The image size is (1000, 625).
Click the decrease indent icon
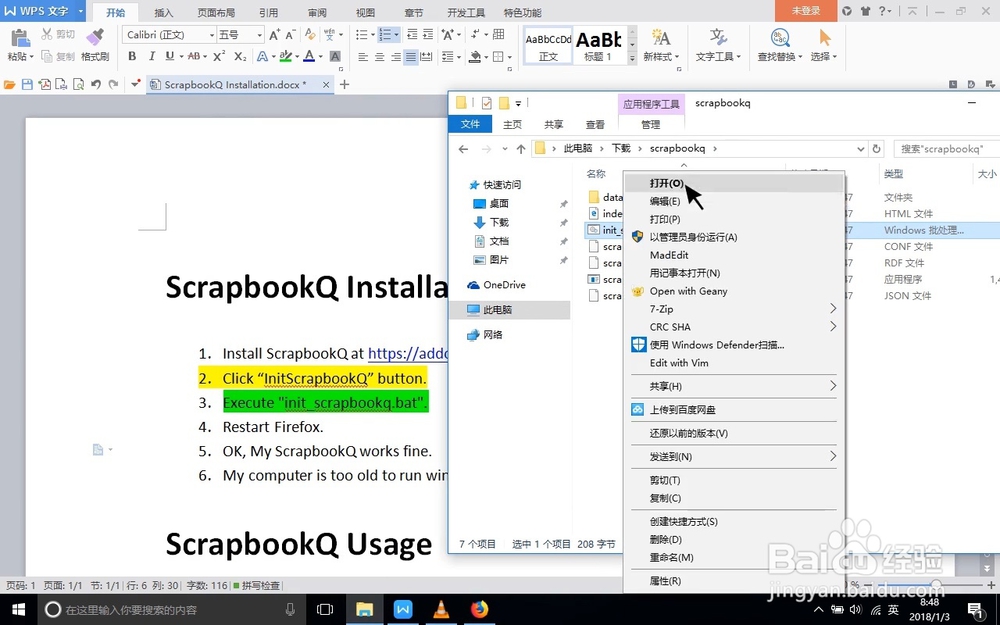tap(412, 34)
